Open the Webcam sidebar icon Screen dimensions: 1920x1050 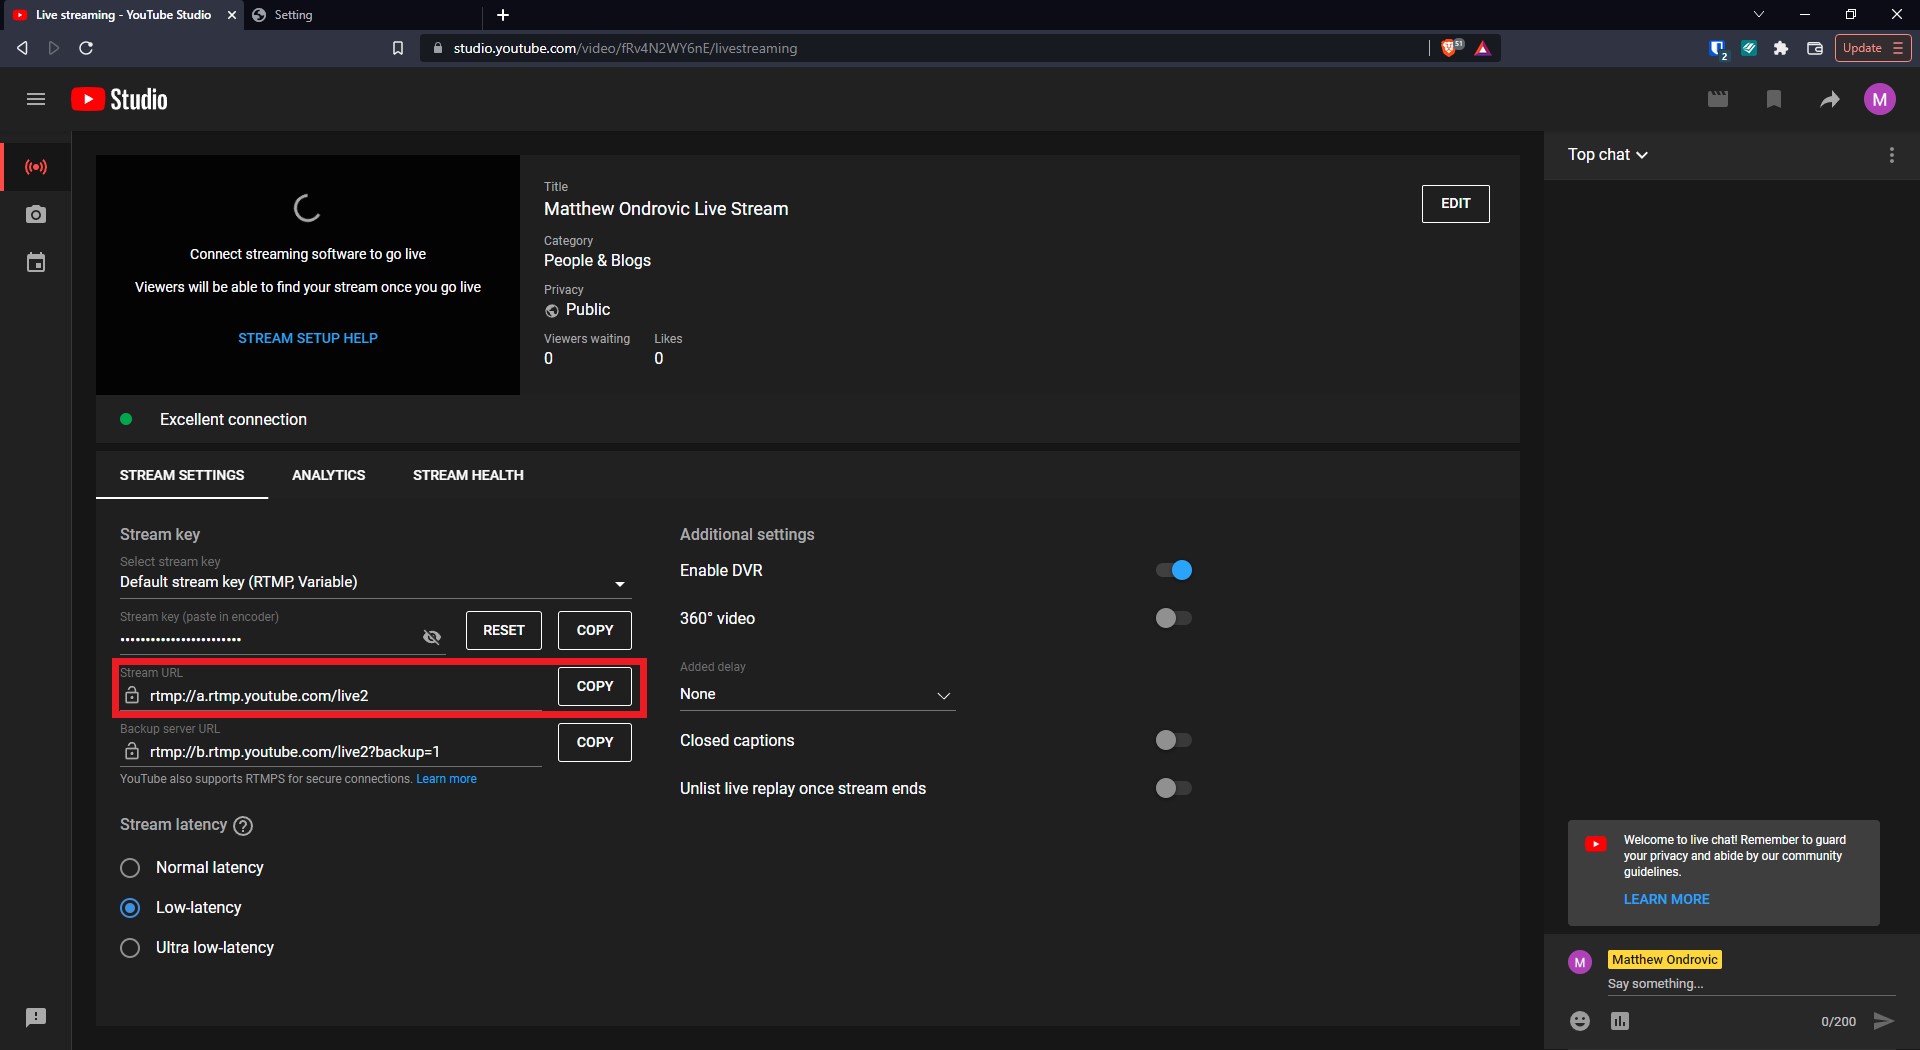(x=36, y=214)
